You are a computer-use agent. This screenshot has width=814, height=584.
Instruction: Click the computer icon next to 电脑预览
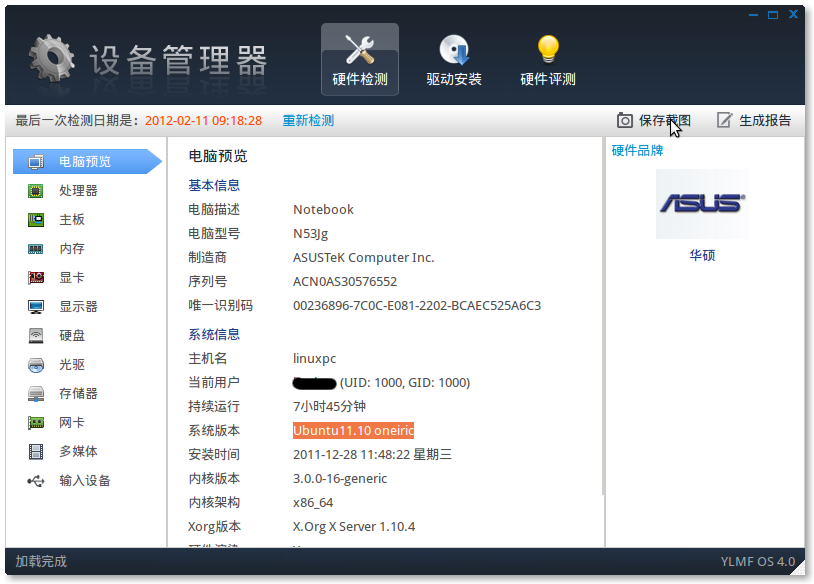[36, 162]
